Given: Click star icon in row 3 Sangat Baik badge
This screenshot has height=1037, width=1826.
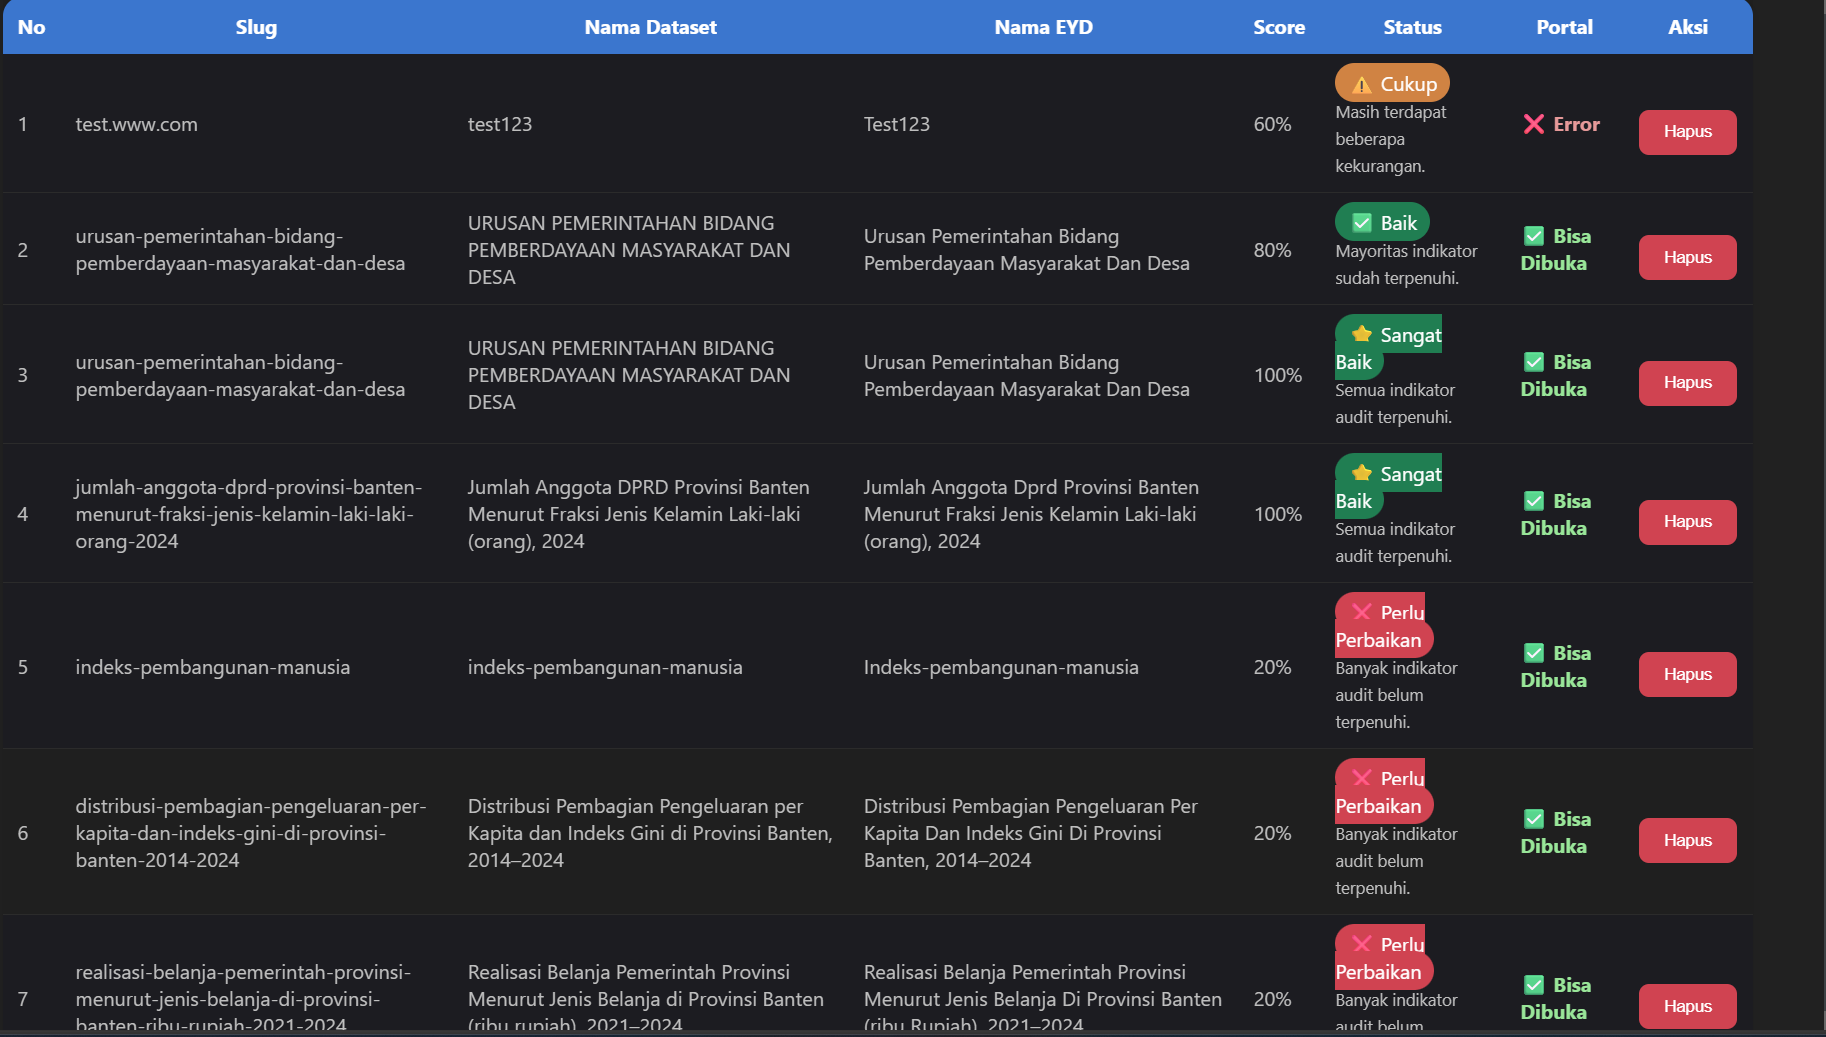Looking at the screenshot, I should pyautogui.click(x=1362, y=334).
